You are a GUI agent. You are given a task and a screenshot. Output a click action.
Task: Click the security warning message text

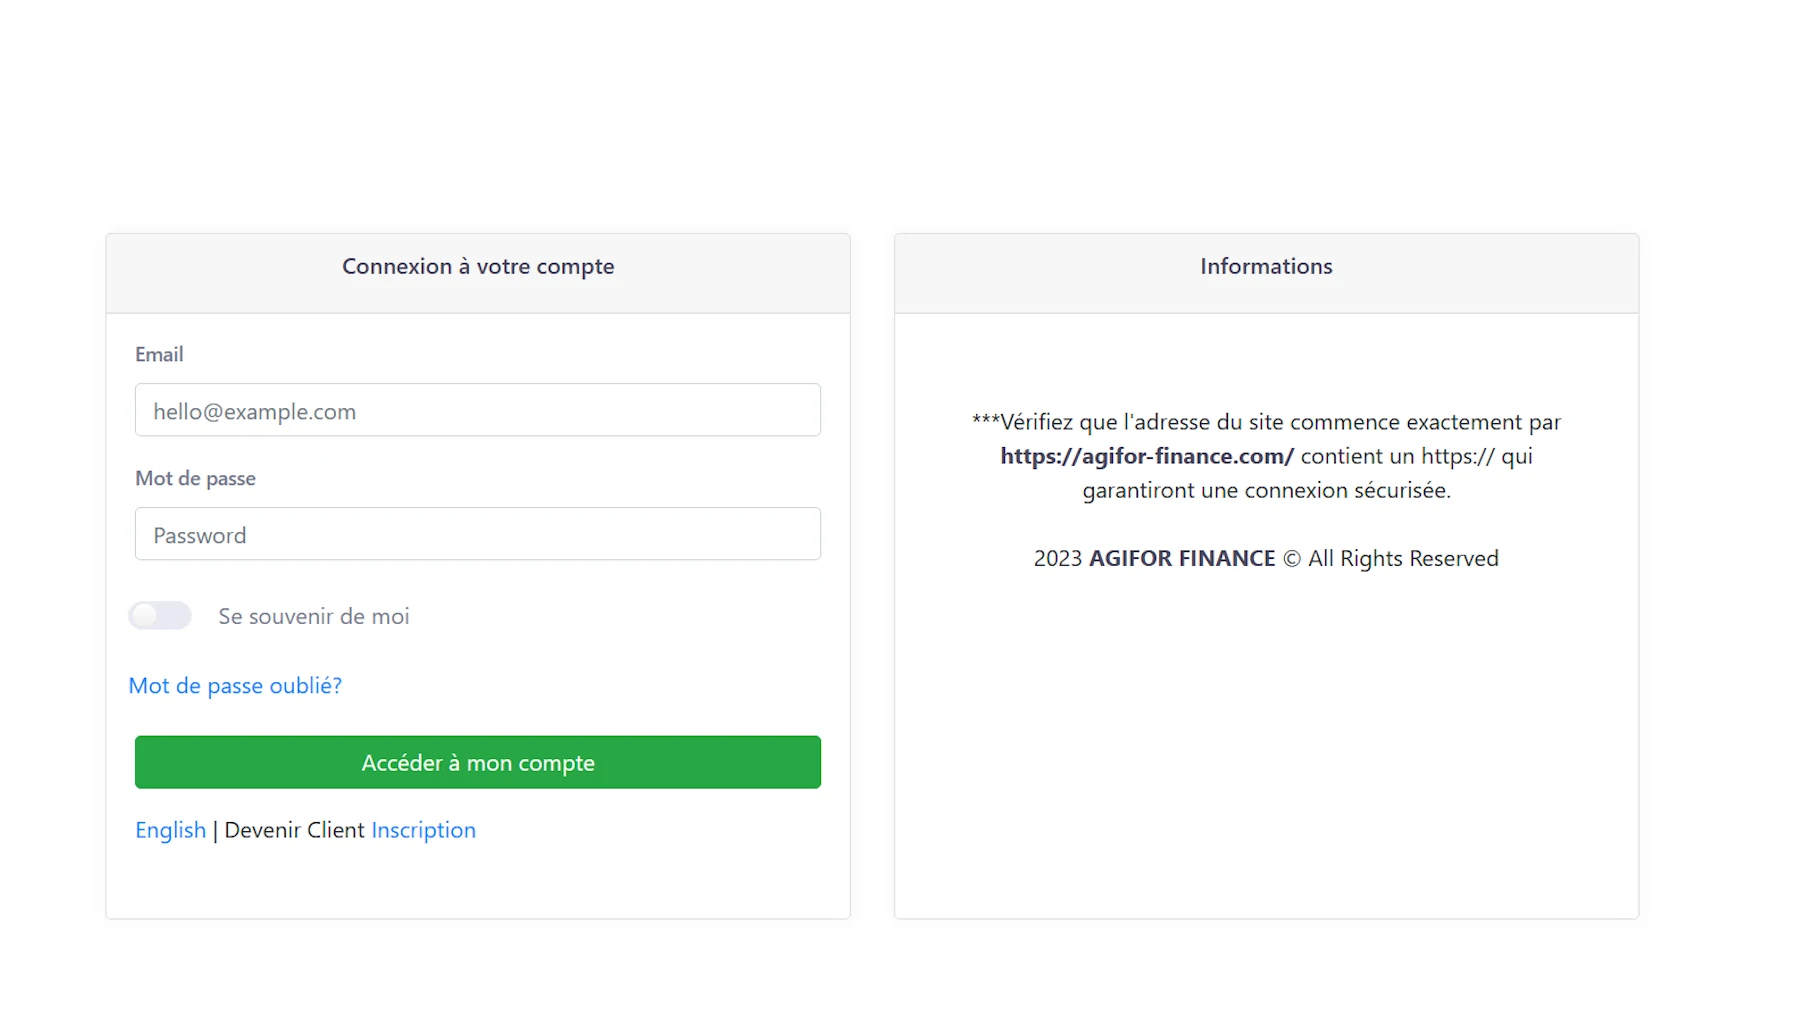tap(1265, 456)
